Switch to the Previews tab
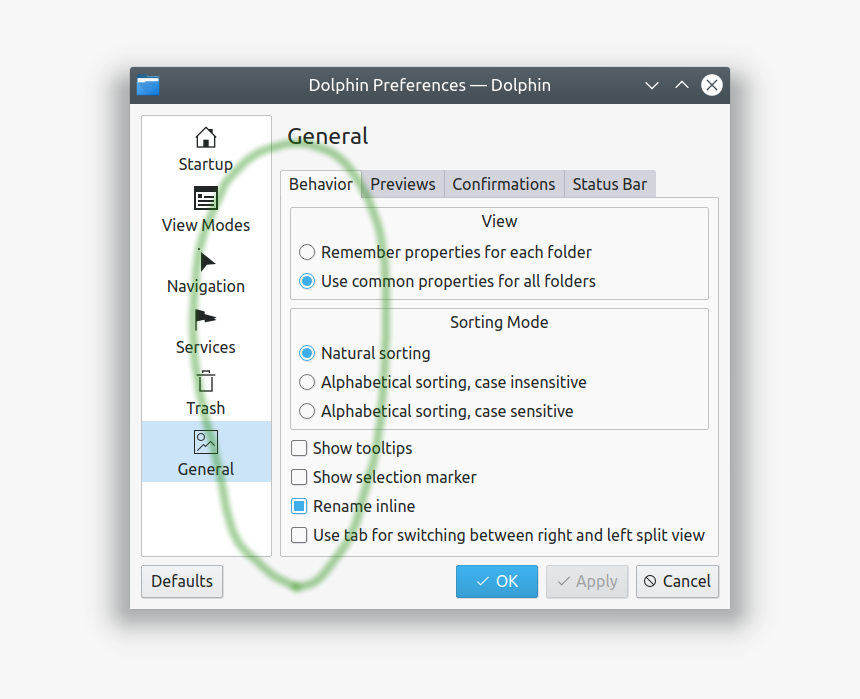This screenshot has width=860, height=699. [x=403, y=184]
